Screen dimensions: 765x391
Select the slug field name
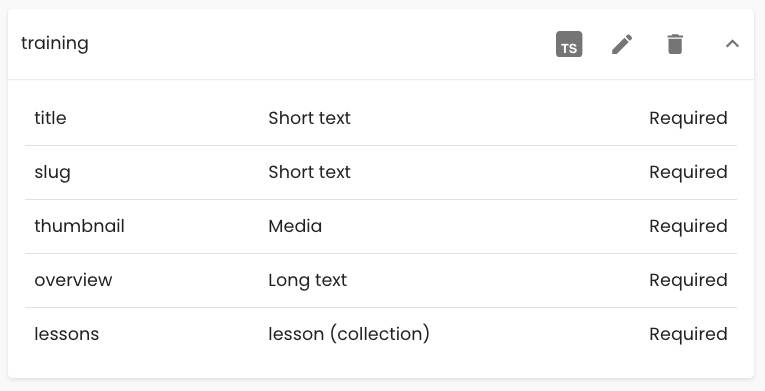tap(52, 173)
